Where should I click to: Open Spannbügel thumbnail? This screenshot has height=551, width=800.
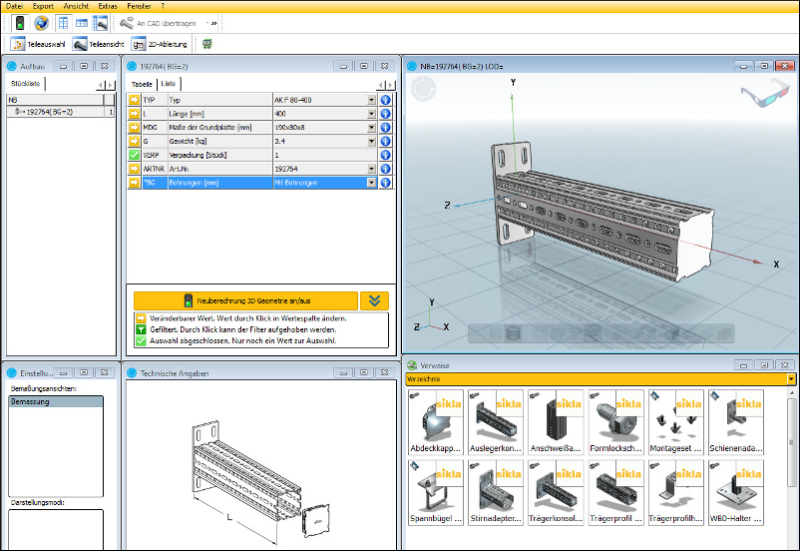(x=436, y=492)
